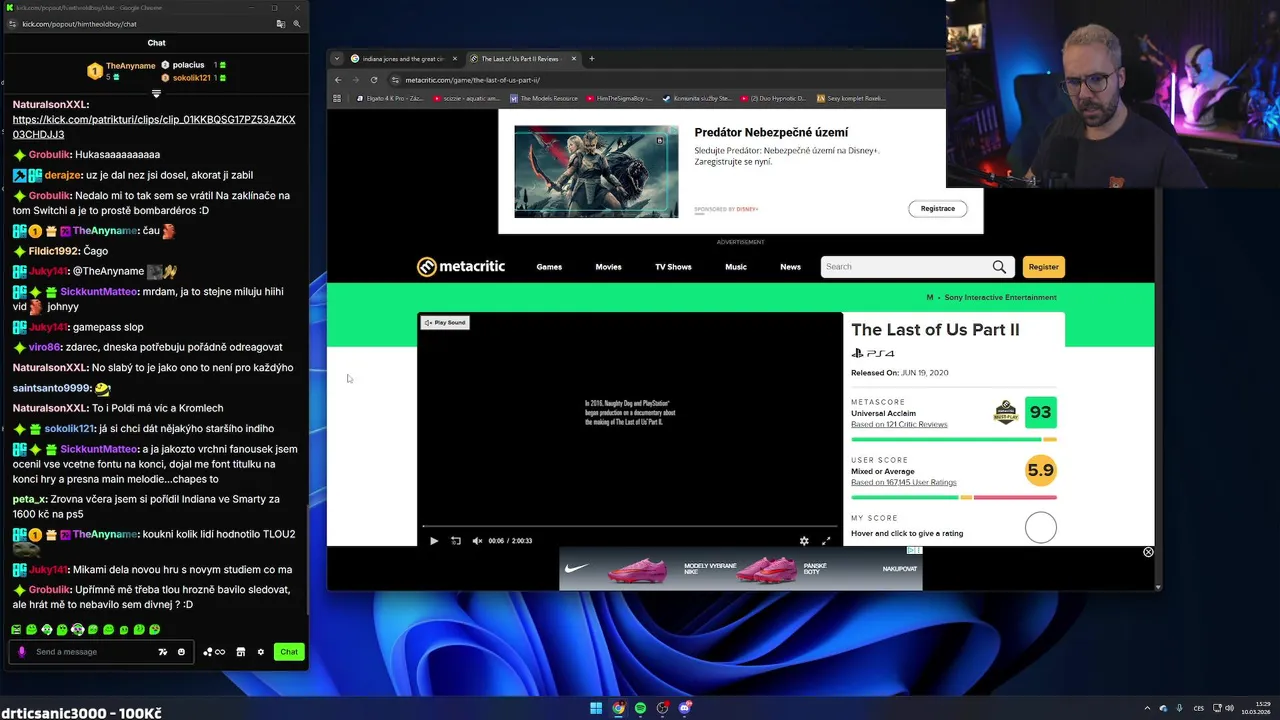
Task: Open the News menu item
Action: [x=790, y=267]
